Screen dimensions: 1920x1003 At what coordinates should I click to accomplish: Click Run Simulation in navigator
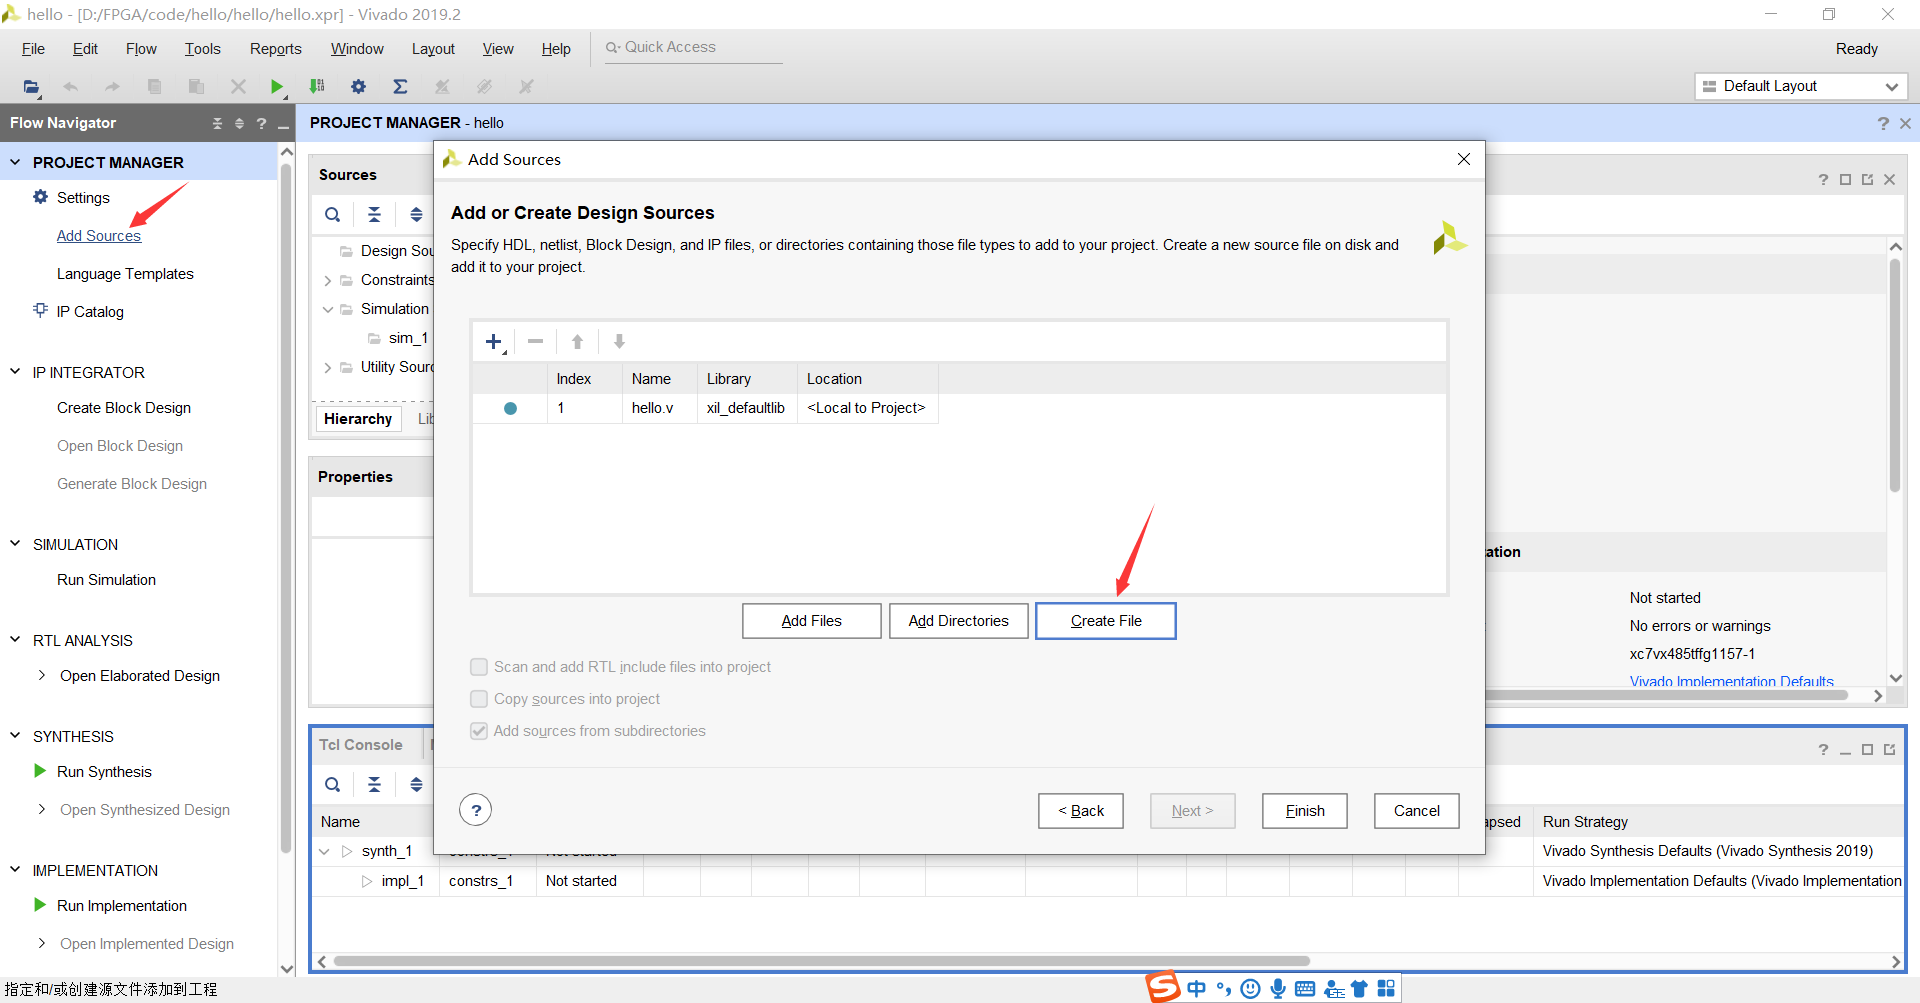106,580
